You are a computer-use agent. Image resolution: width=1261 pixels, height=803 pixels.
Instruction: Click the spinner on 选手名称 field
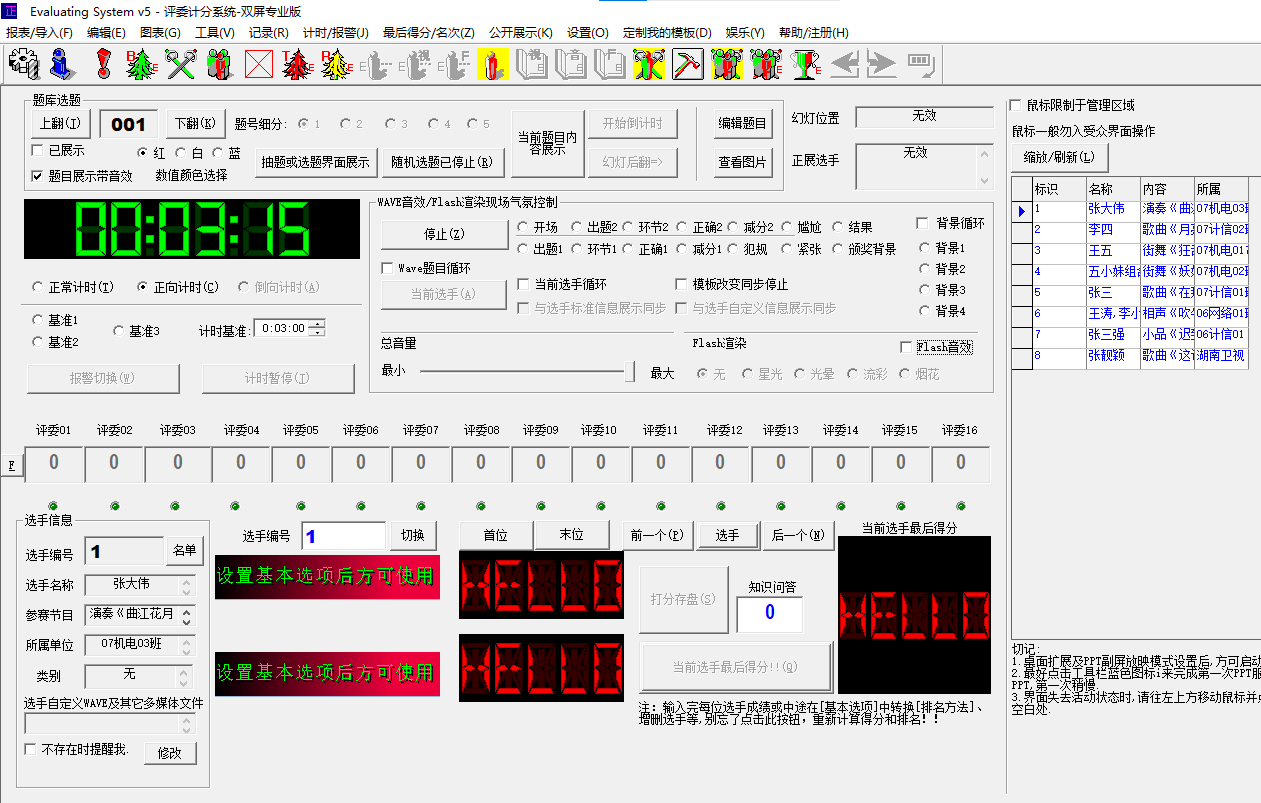tap(186, 585)
